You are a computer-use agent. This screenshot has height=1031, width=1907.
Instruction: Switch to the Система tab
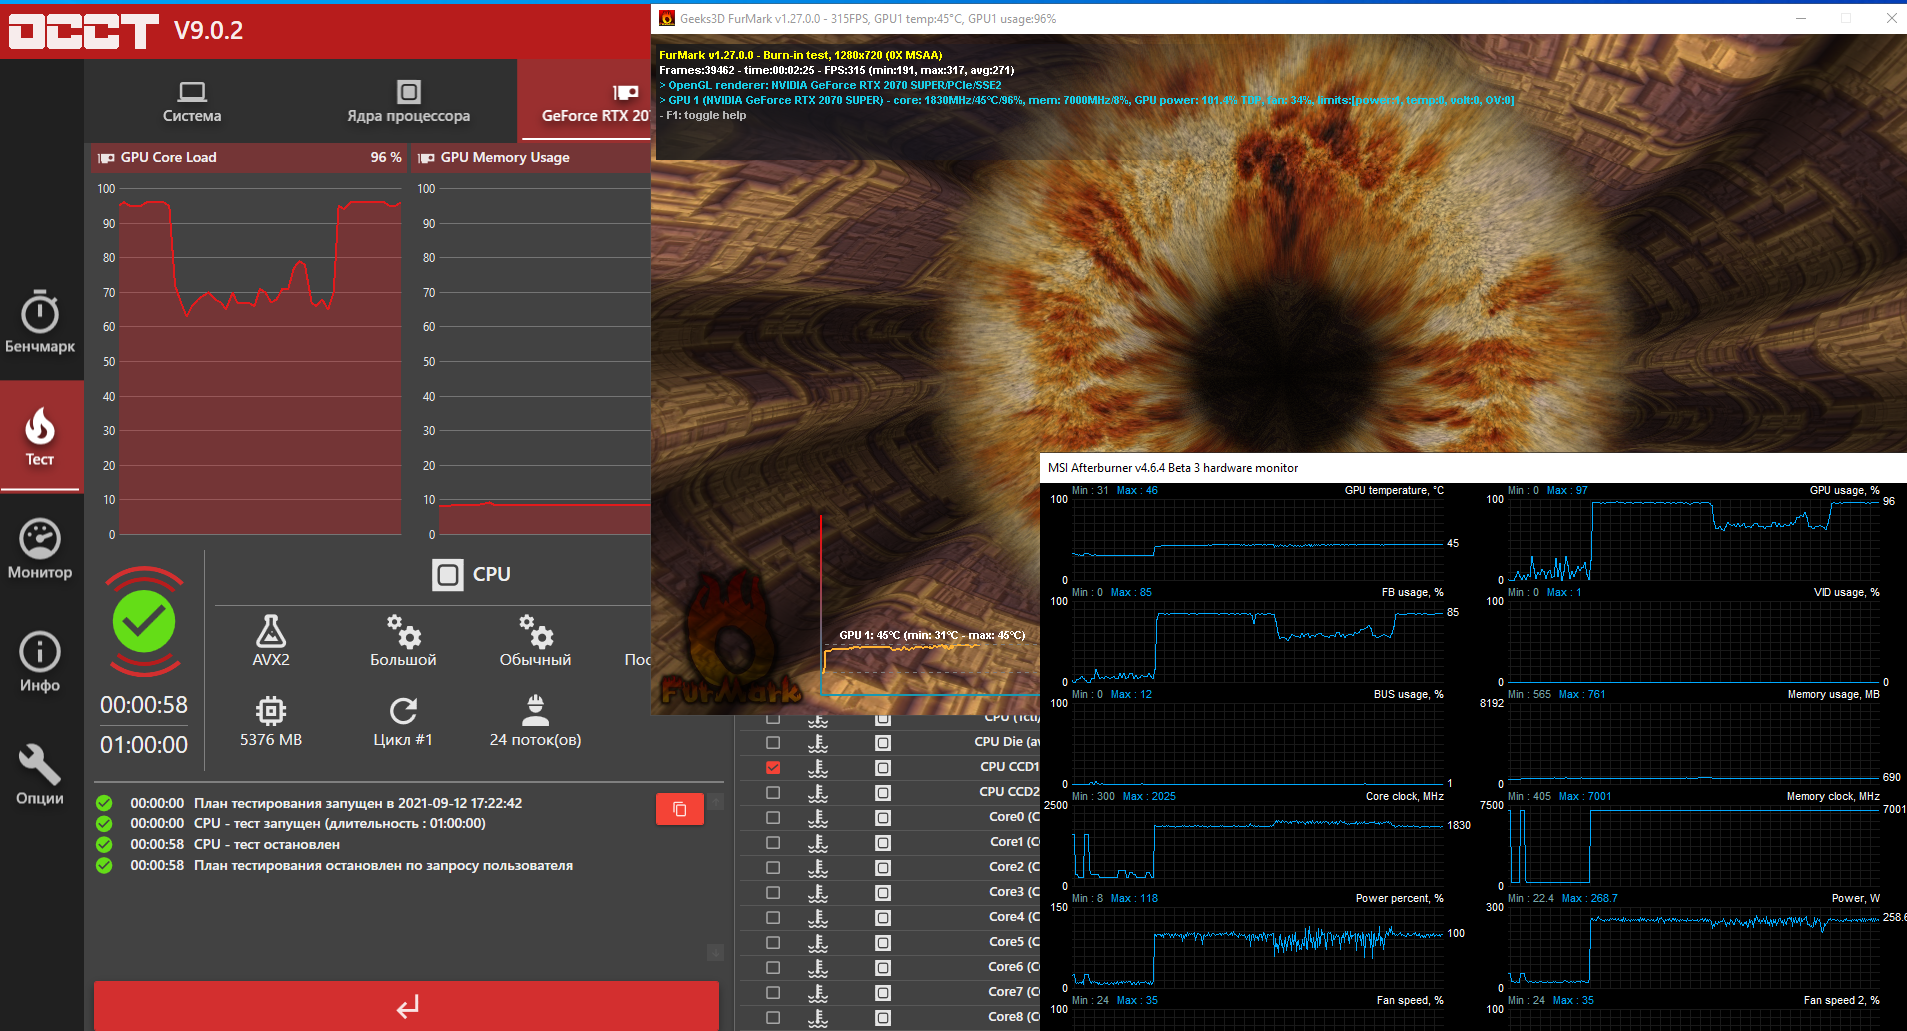click(192, 102)
